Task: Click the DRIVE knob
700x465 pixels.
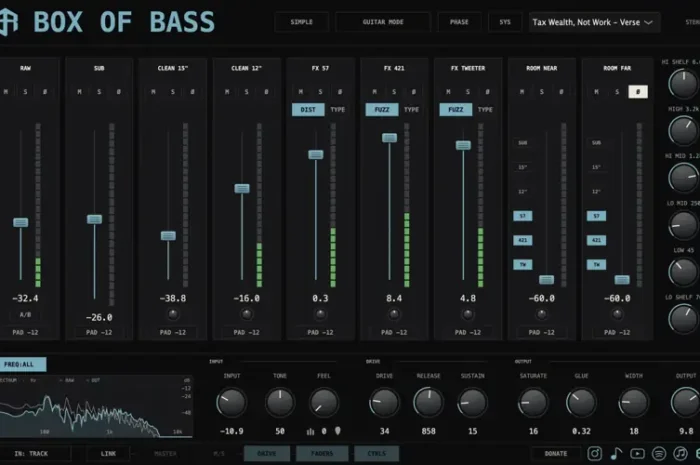Action: [x=384, y=403]
